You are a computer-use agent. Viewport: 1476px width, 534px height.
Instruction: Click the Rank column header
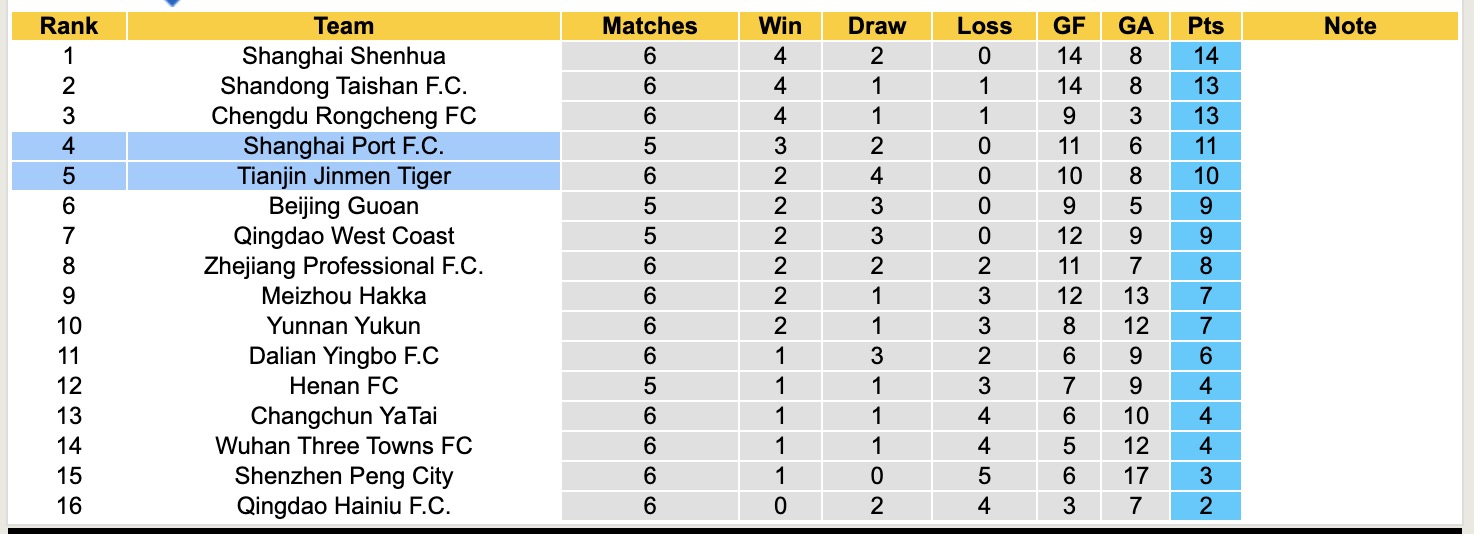click(68, 26)
